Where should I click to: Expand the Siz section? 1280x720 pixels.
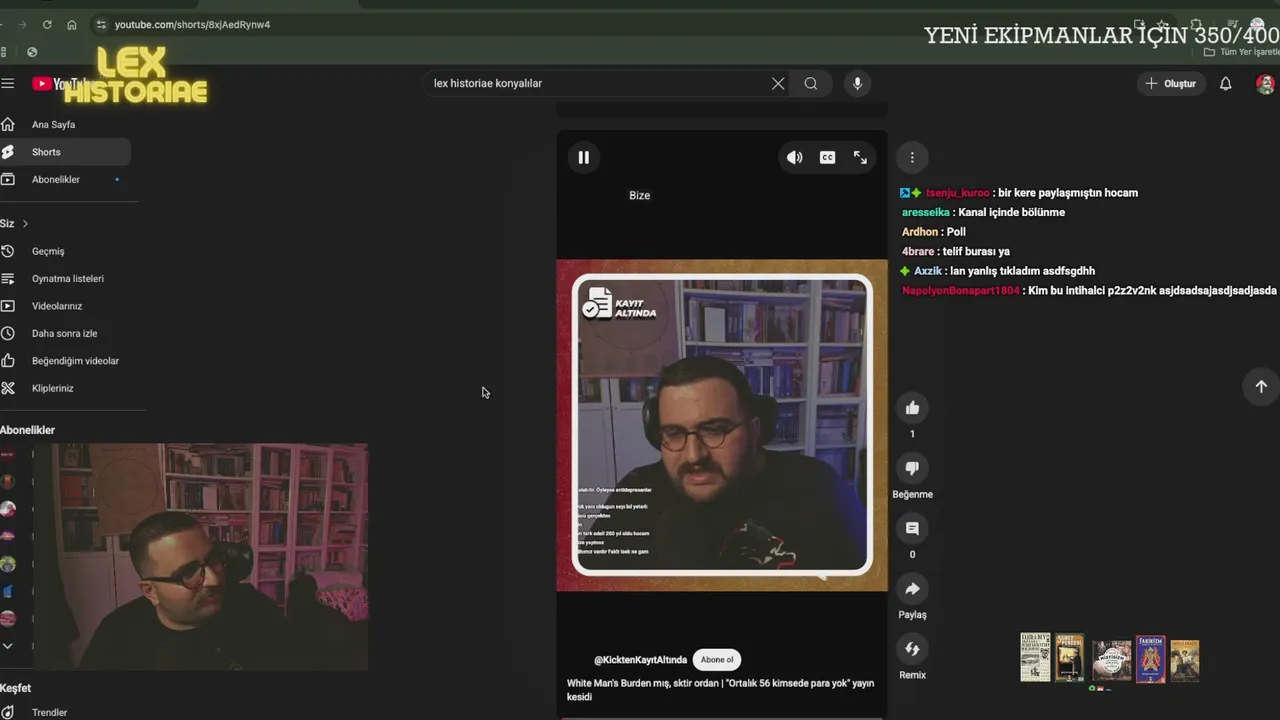click(x=15, y=223)
